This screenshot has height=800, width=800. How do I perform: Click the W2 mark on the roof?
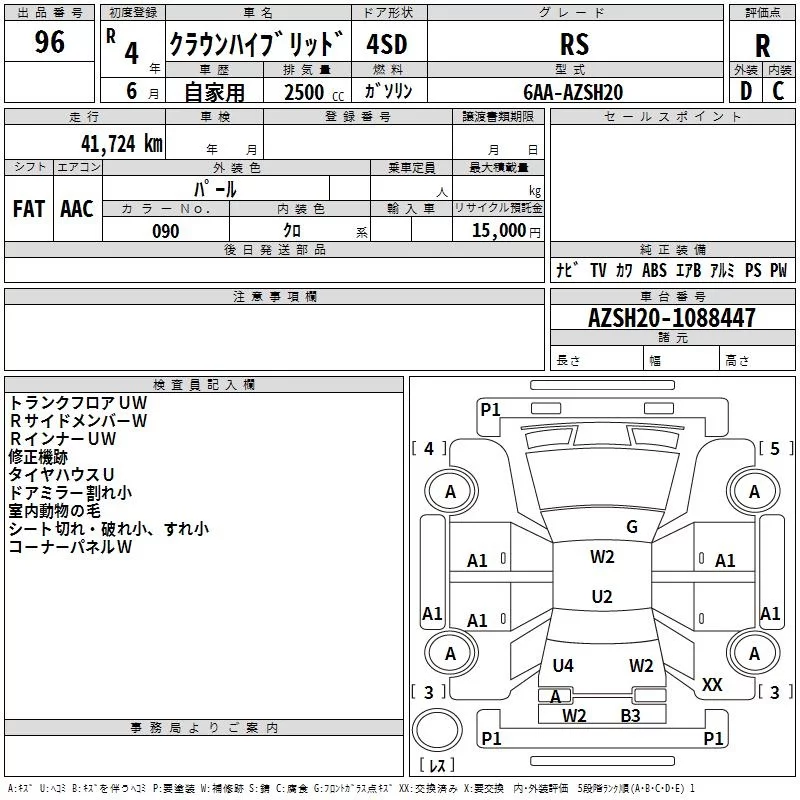click(602, 557)
